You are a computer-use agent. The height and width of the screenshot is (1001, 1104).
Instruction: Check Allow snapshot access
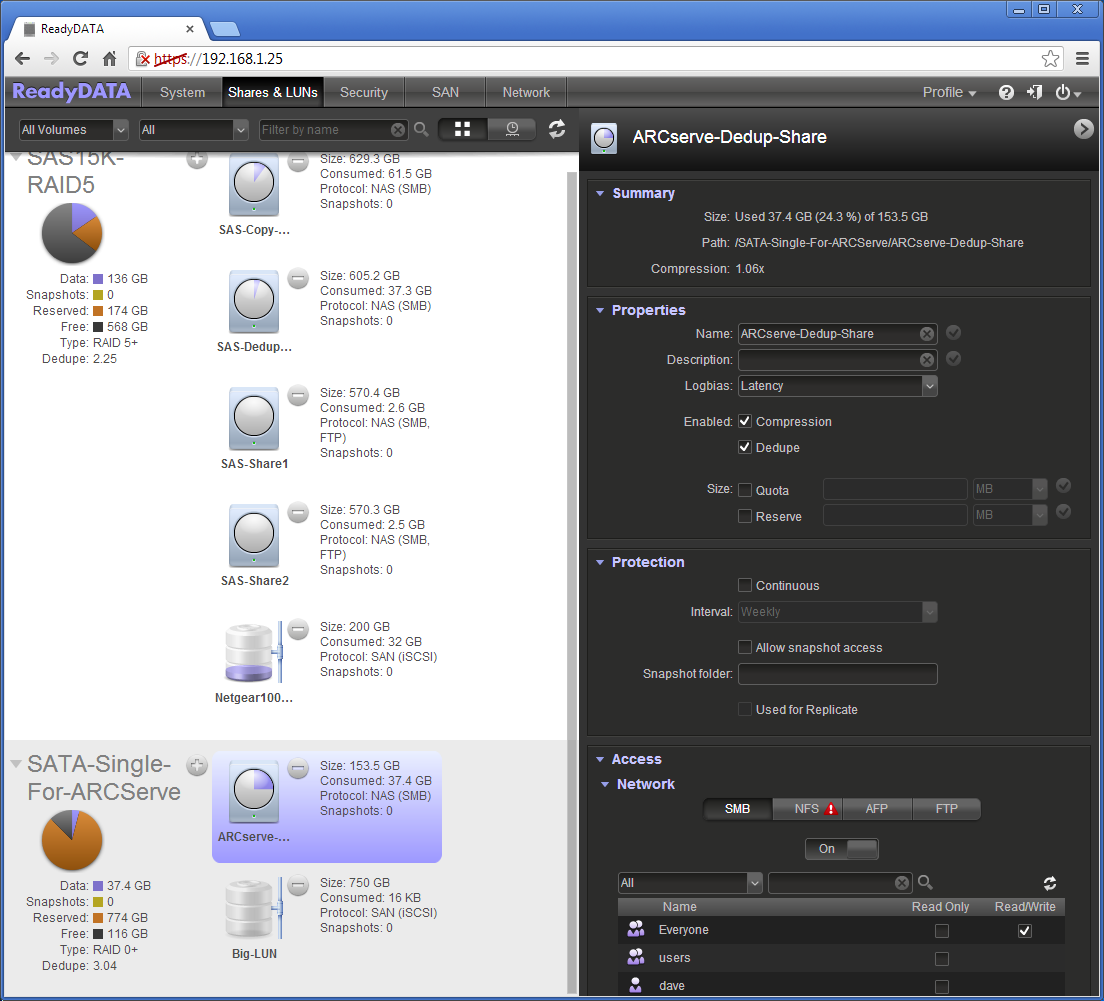tap(744, 647)
